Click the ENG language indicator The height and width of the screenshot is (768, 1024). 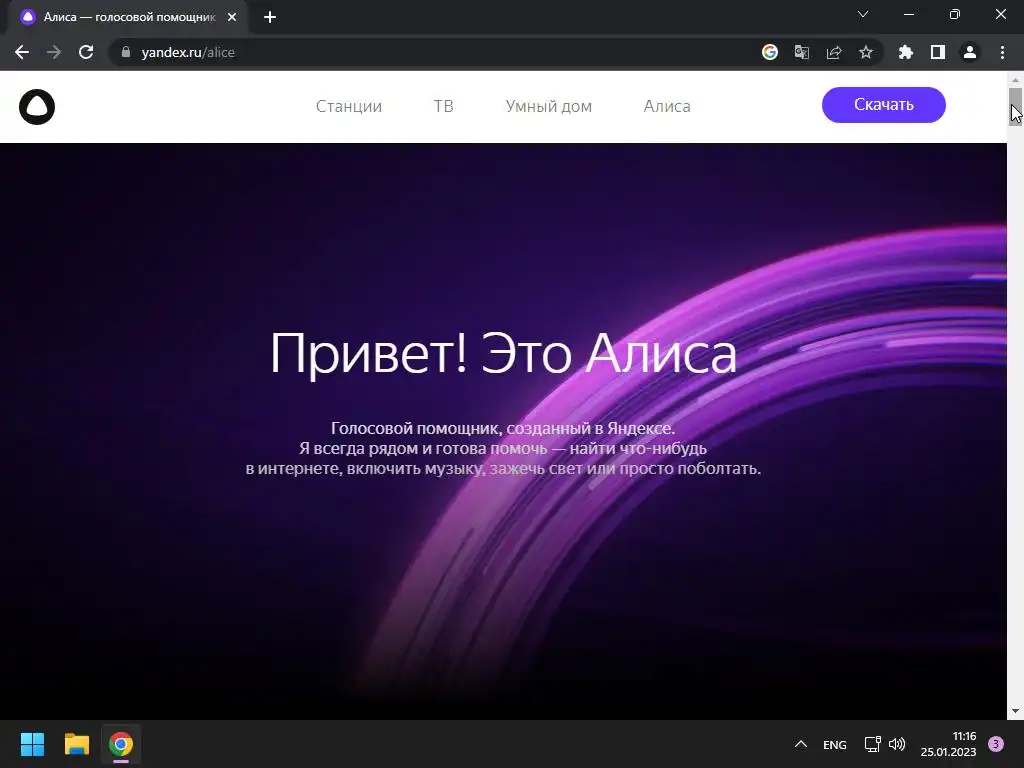point(835,744)
